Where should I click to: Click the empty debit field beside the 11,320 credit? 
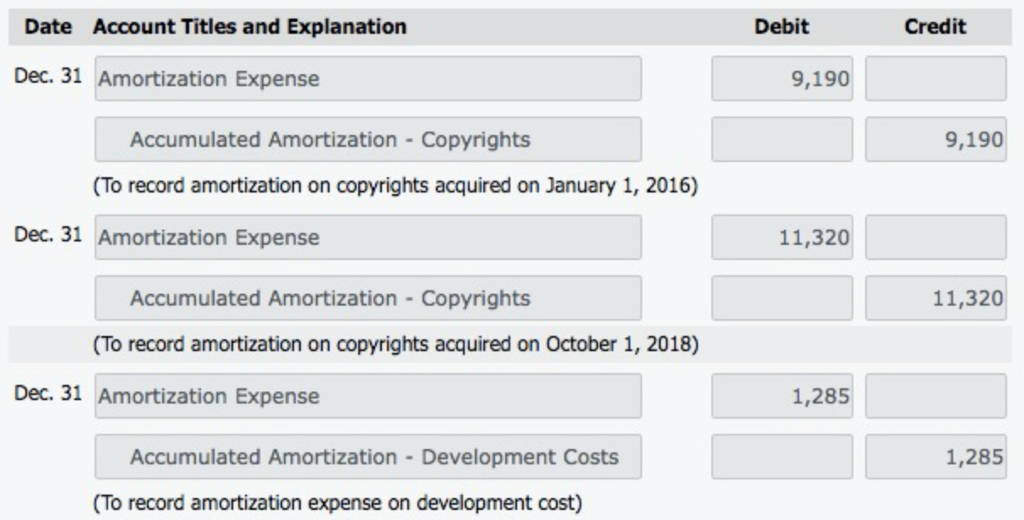(x=782, y=298)
